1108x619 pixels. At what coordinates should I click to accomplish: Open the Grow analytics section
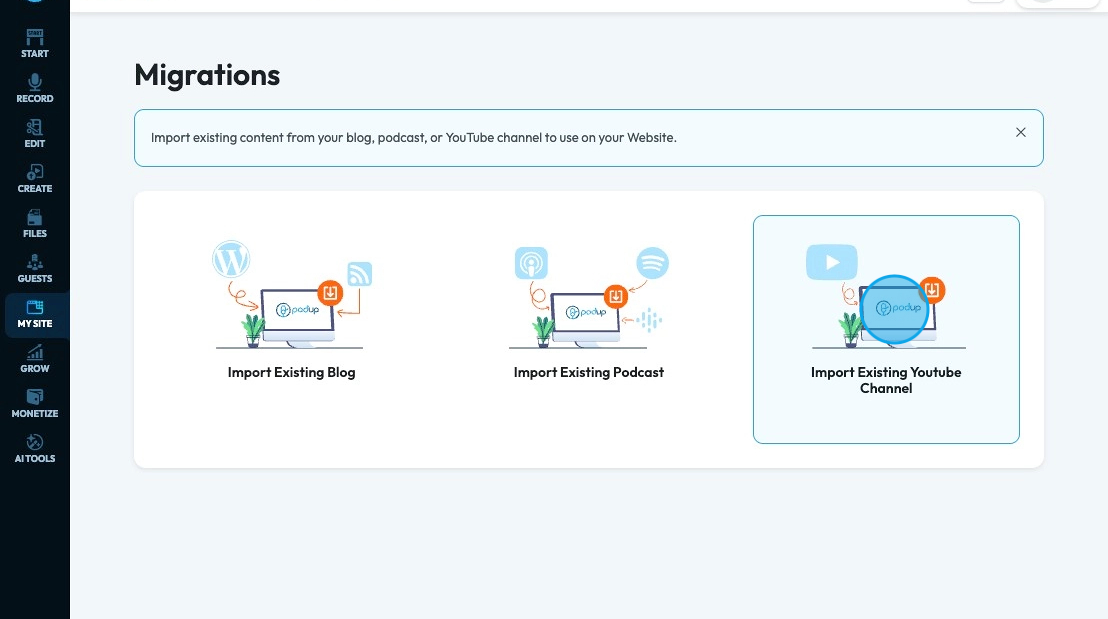pos(35,359)
